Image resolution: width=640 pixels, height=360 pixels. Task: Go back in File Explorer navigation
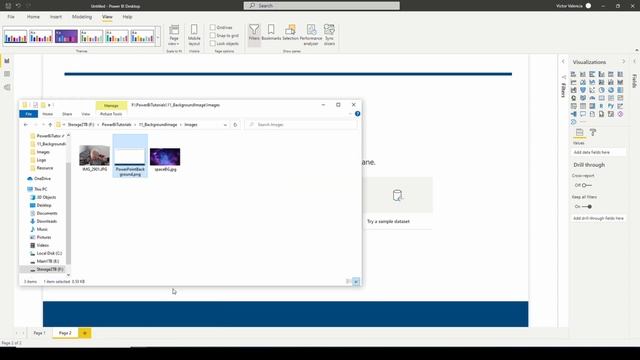pos(26,124)
